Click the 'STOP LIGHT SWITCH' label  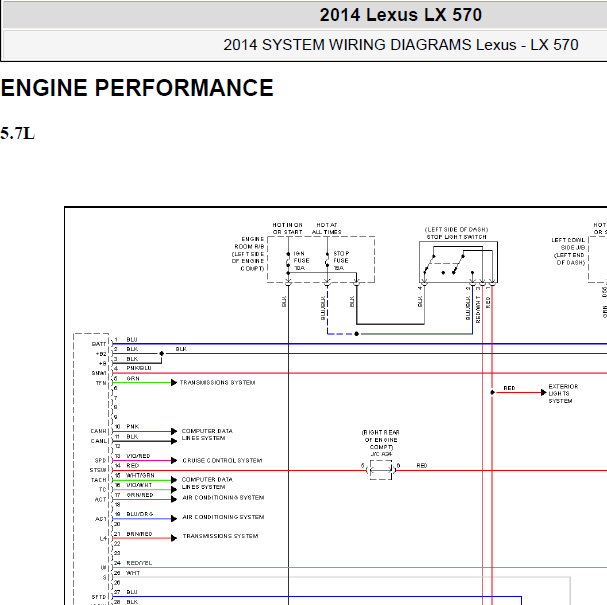click(x=456, y=237)
